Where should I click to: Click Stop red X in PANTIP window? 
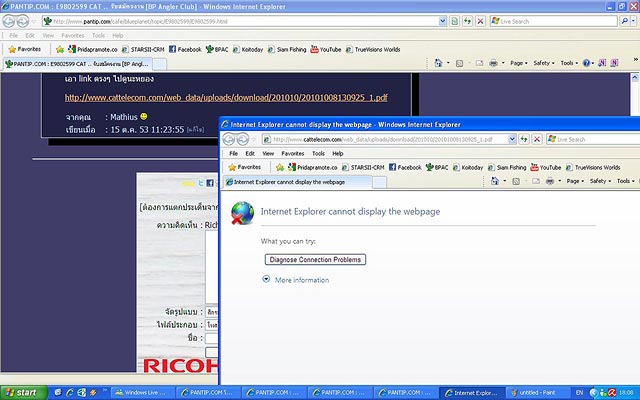pos(480,21)
